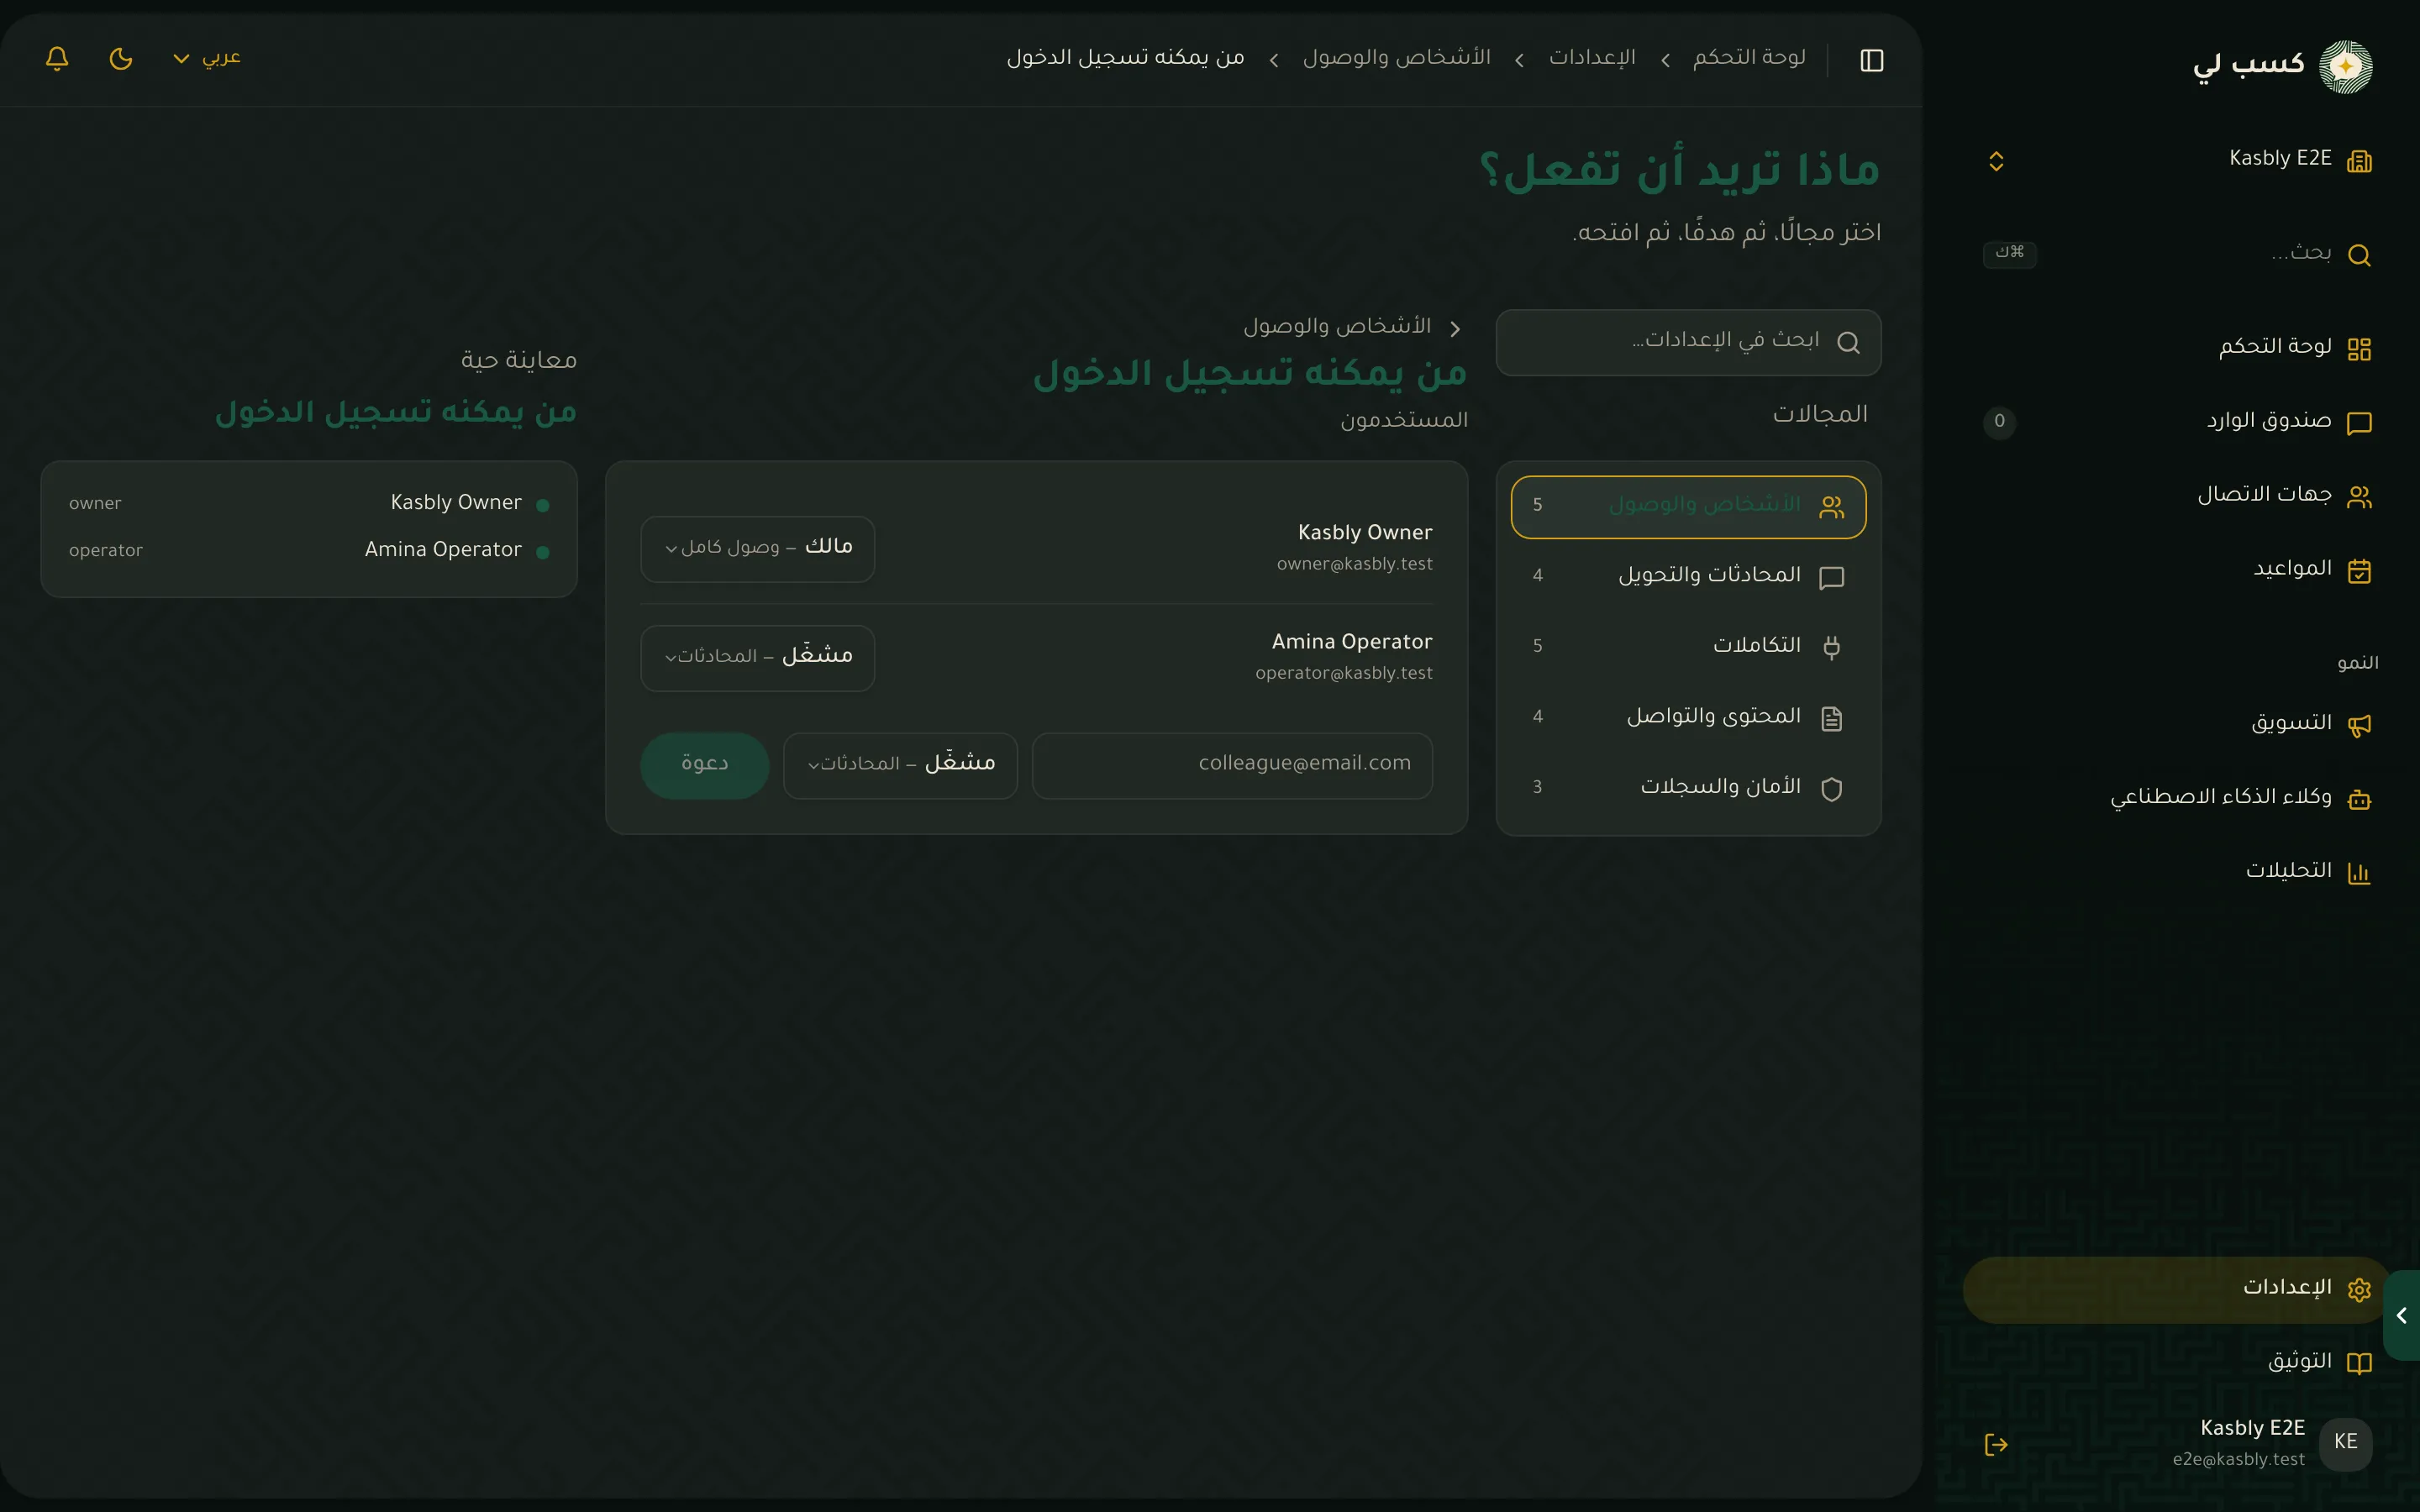Click Kasbly Owner in live preview
The image size is (2420, 1512).
click(456, 503)
